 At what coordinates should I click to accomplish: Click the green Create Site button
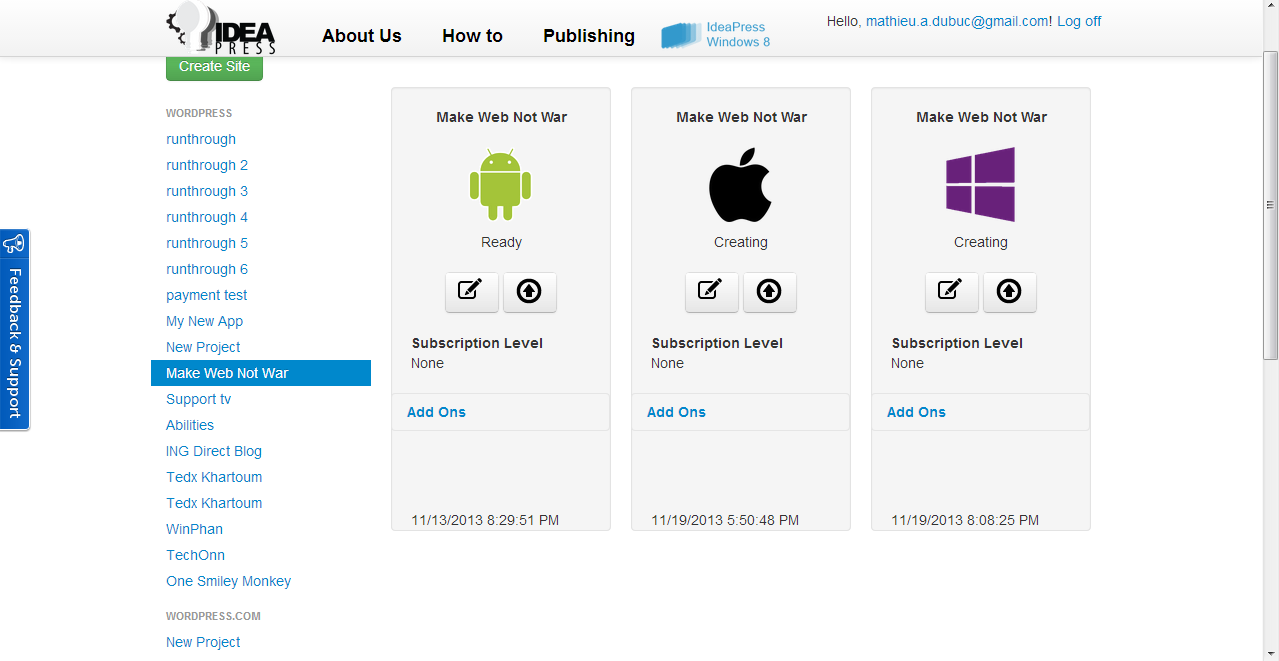pos(214,67)
